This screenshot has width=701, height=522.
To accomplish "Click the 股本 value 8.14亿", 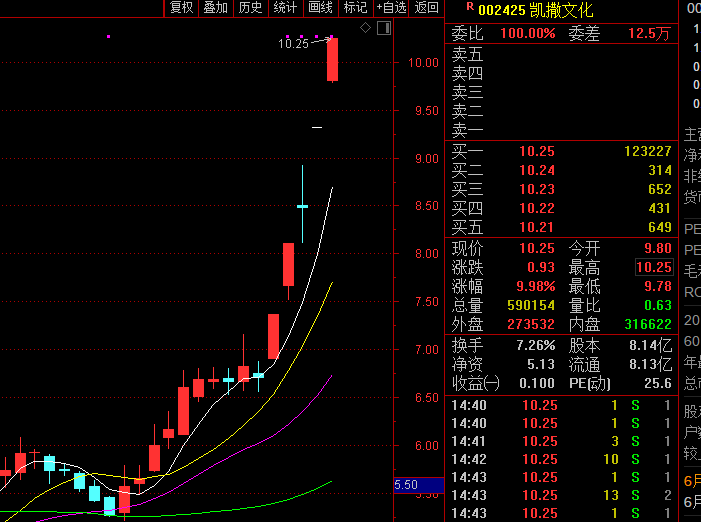I will [651, 345].
